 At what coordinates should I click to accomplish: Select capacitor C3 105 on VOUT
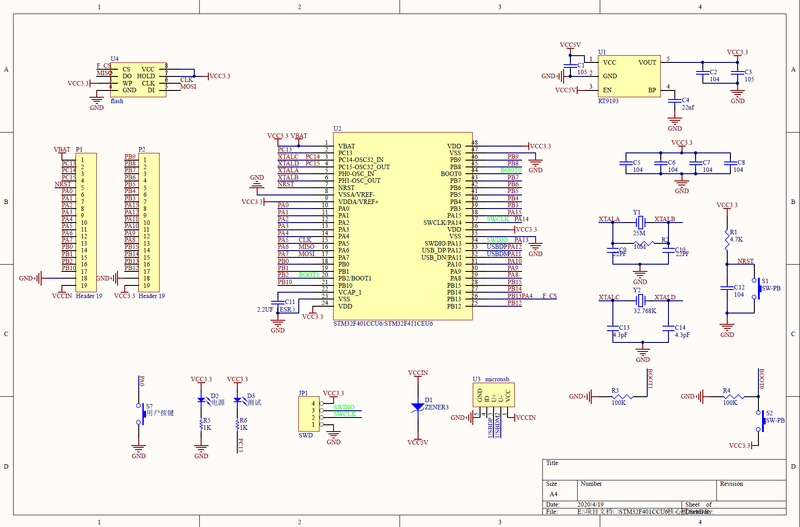[737, 73]
